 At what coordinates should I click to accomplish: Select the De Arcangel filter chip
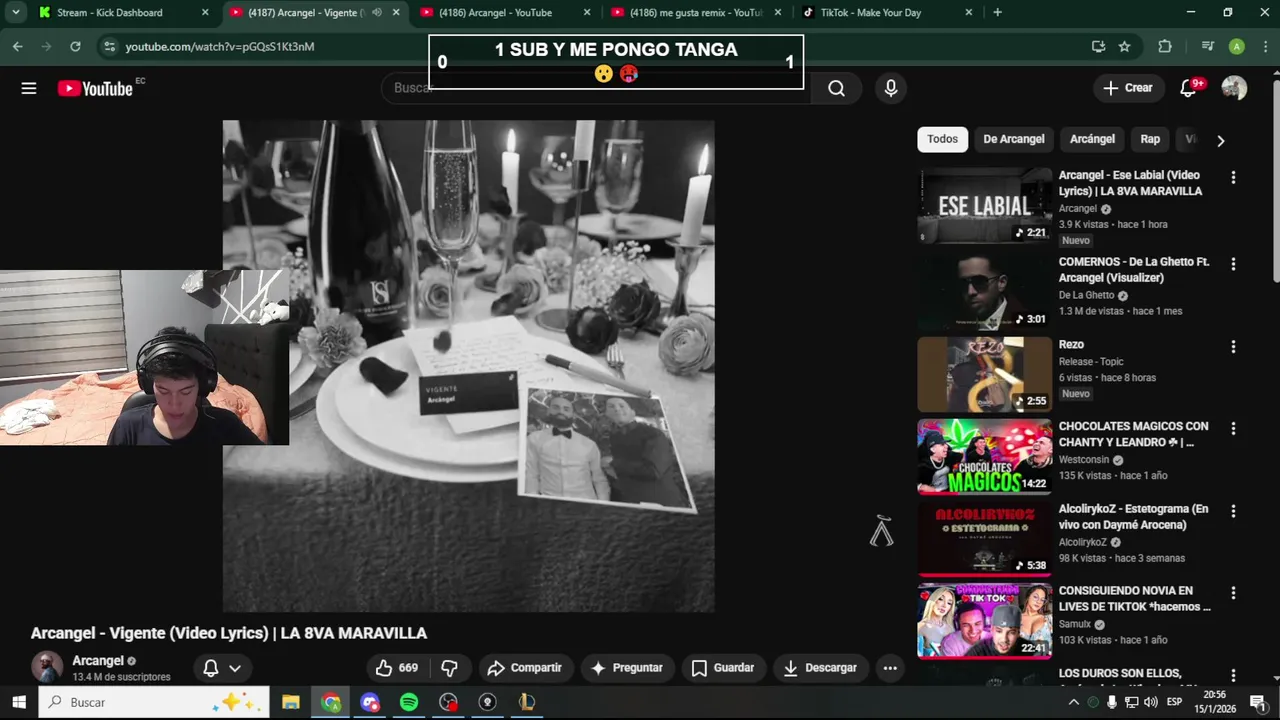1013,139
